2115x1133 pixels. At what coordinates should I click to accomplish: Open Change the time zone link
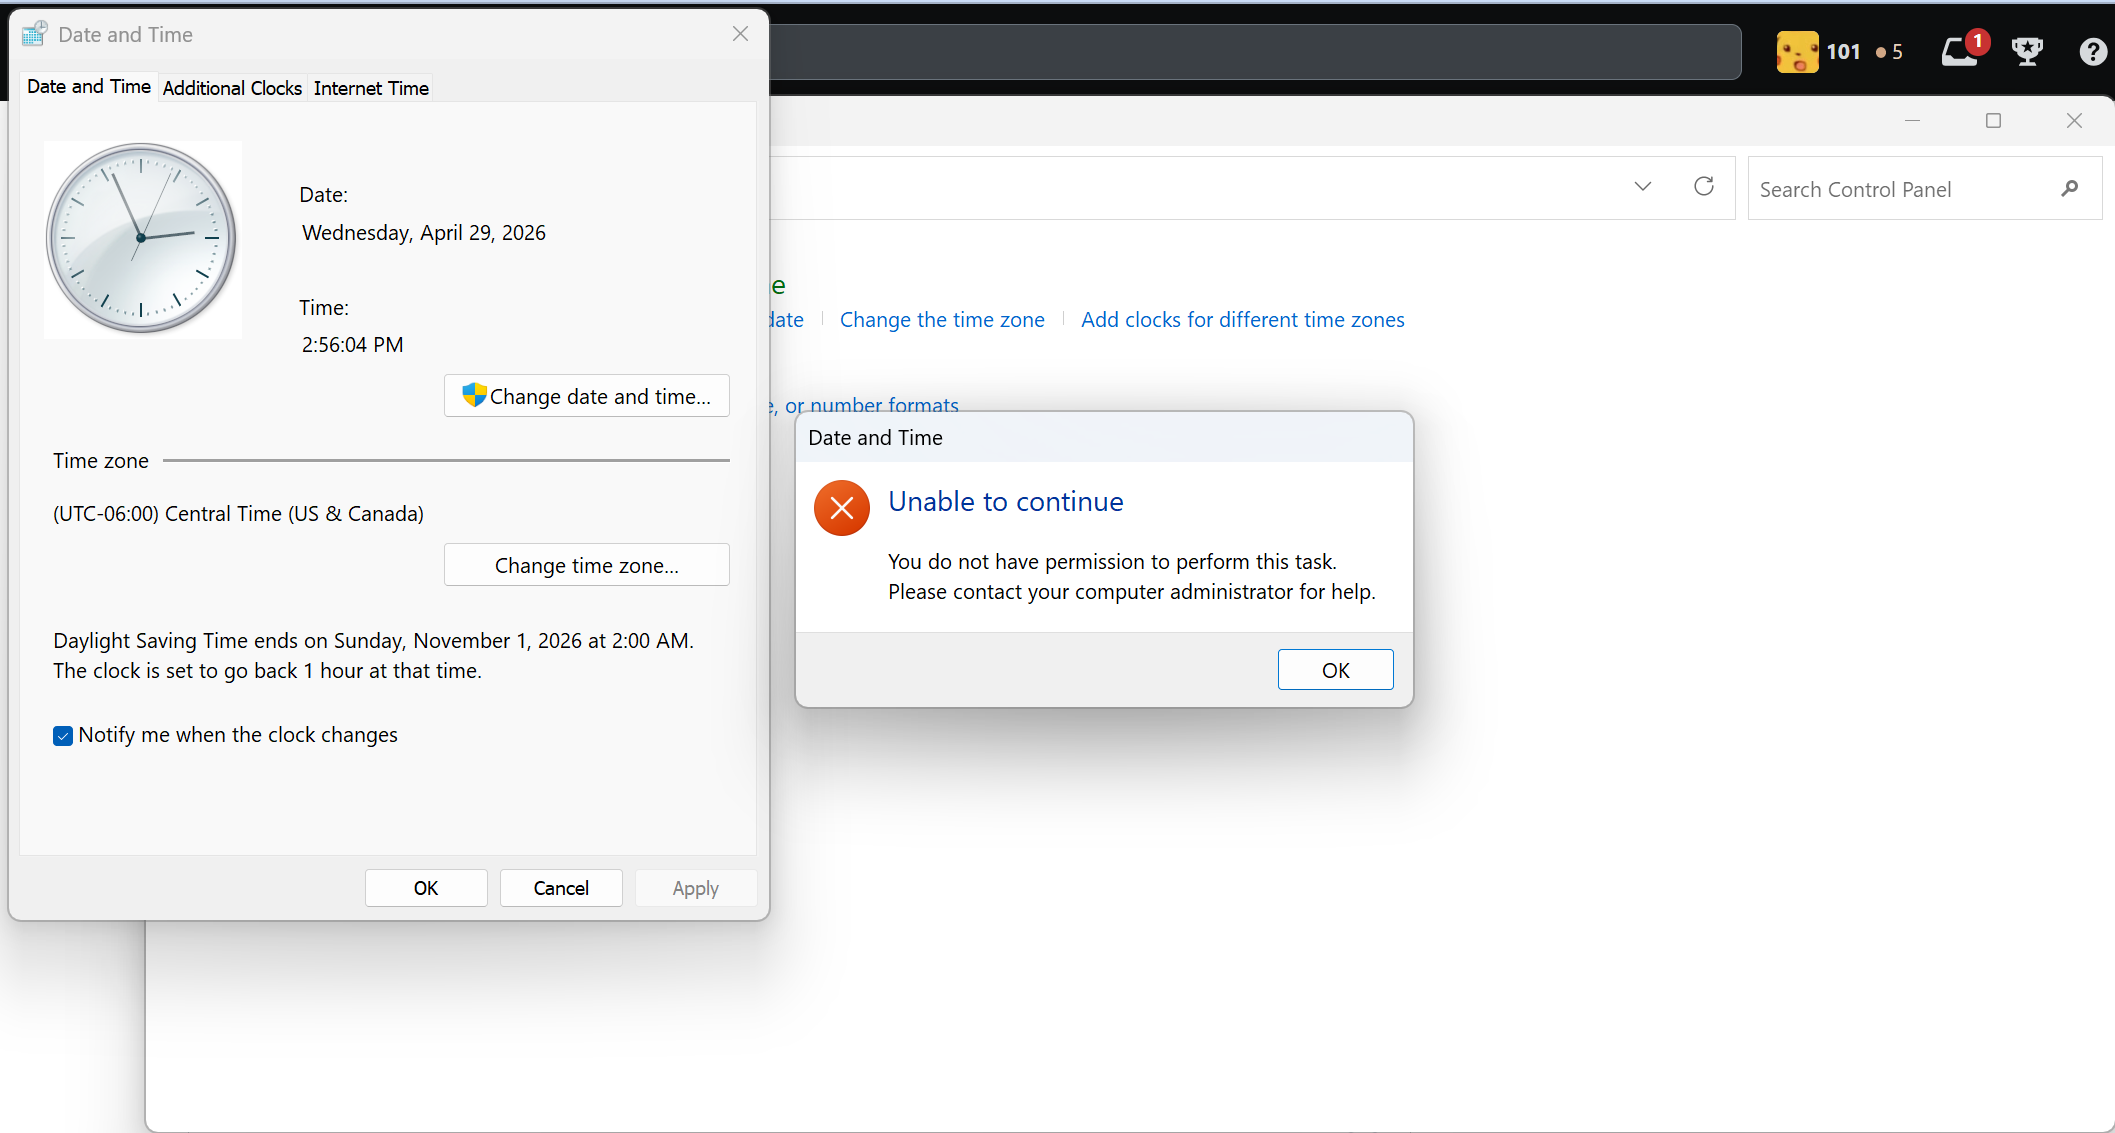[x=942, y=320]
